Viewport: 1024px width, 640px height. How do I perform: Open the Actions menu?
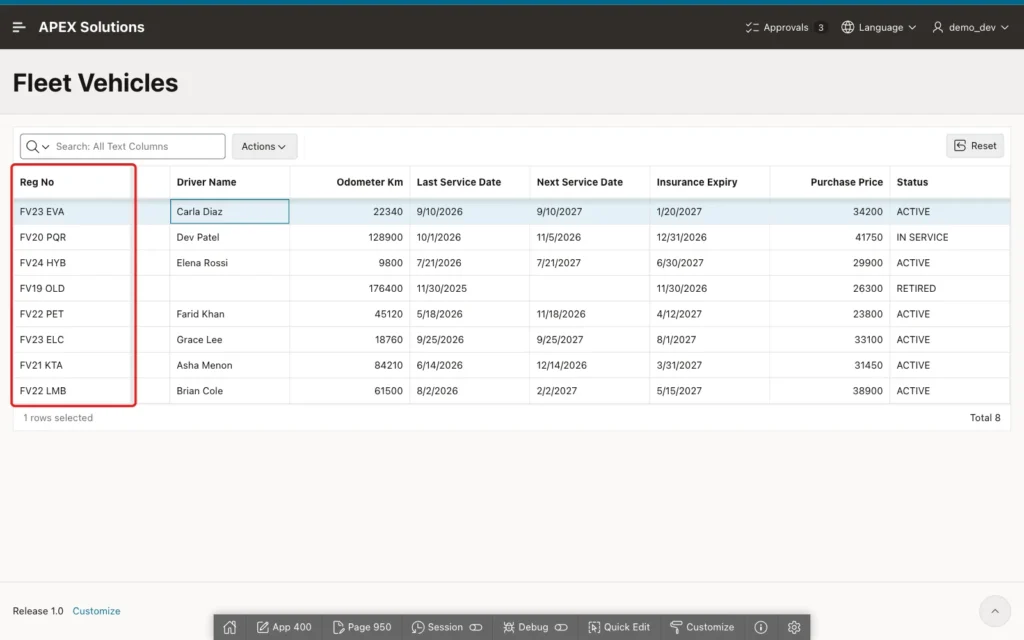coord(264,146)
